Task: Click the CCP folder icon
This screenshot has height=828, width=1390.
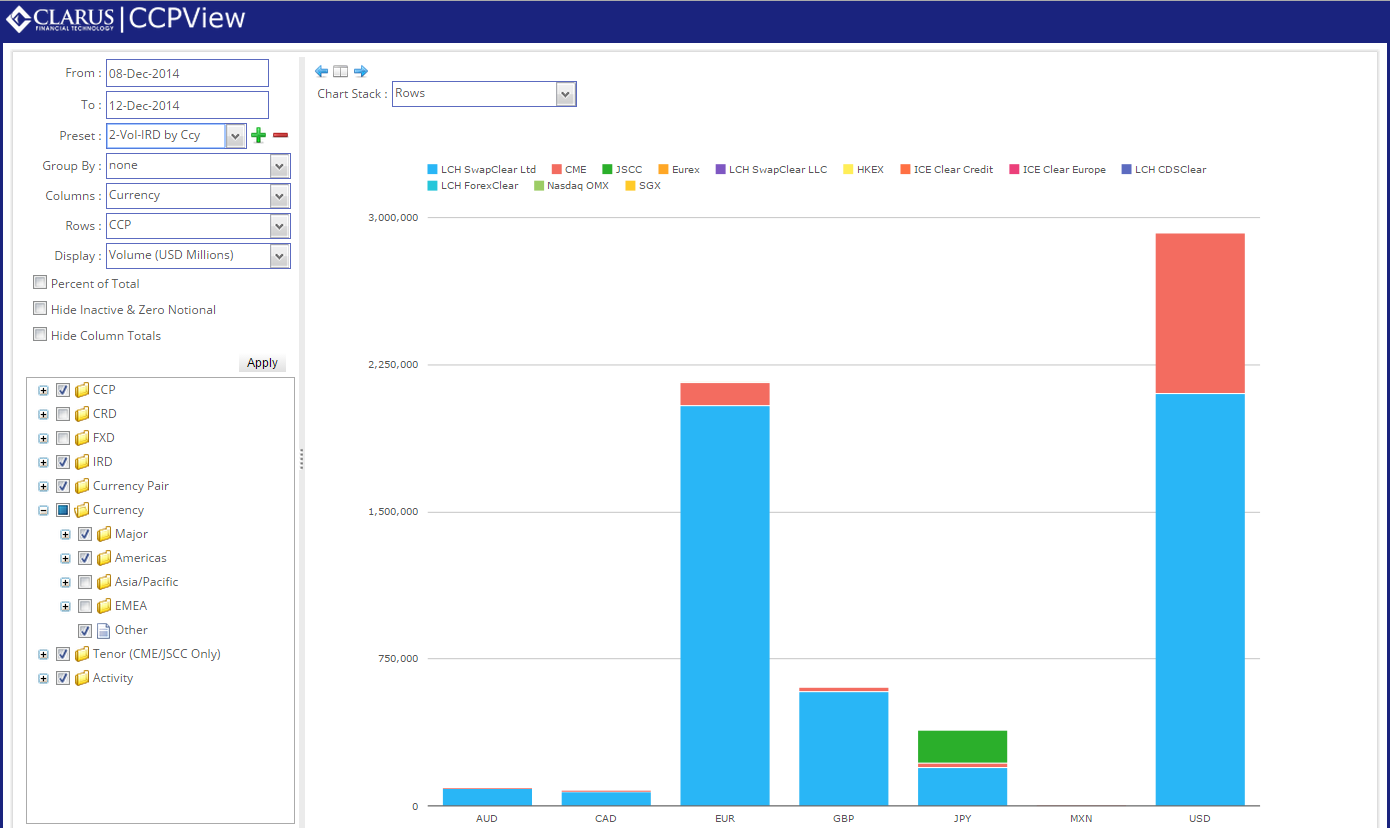Action: [82, 390]
